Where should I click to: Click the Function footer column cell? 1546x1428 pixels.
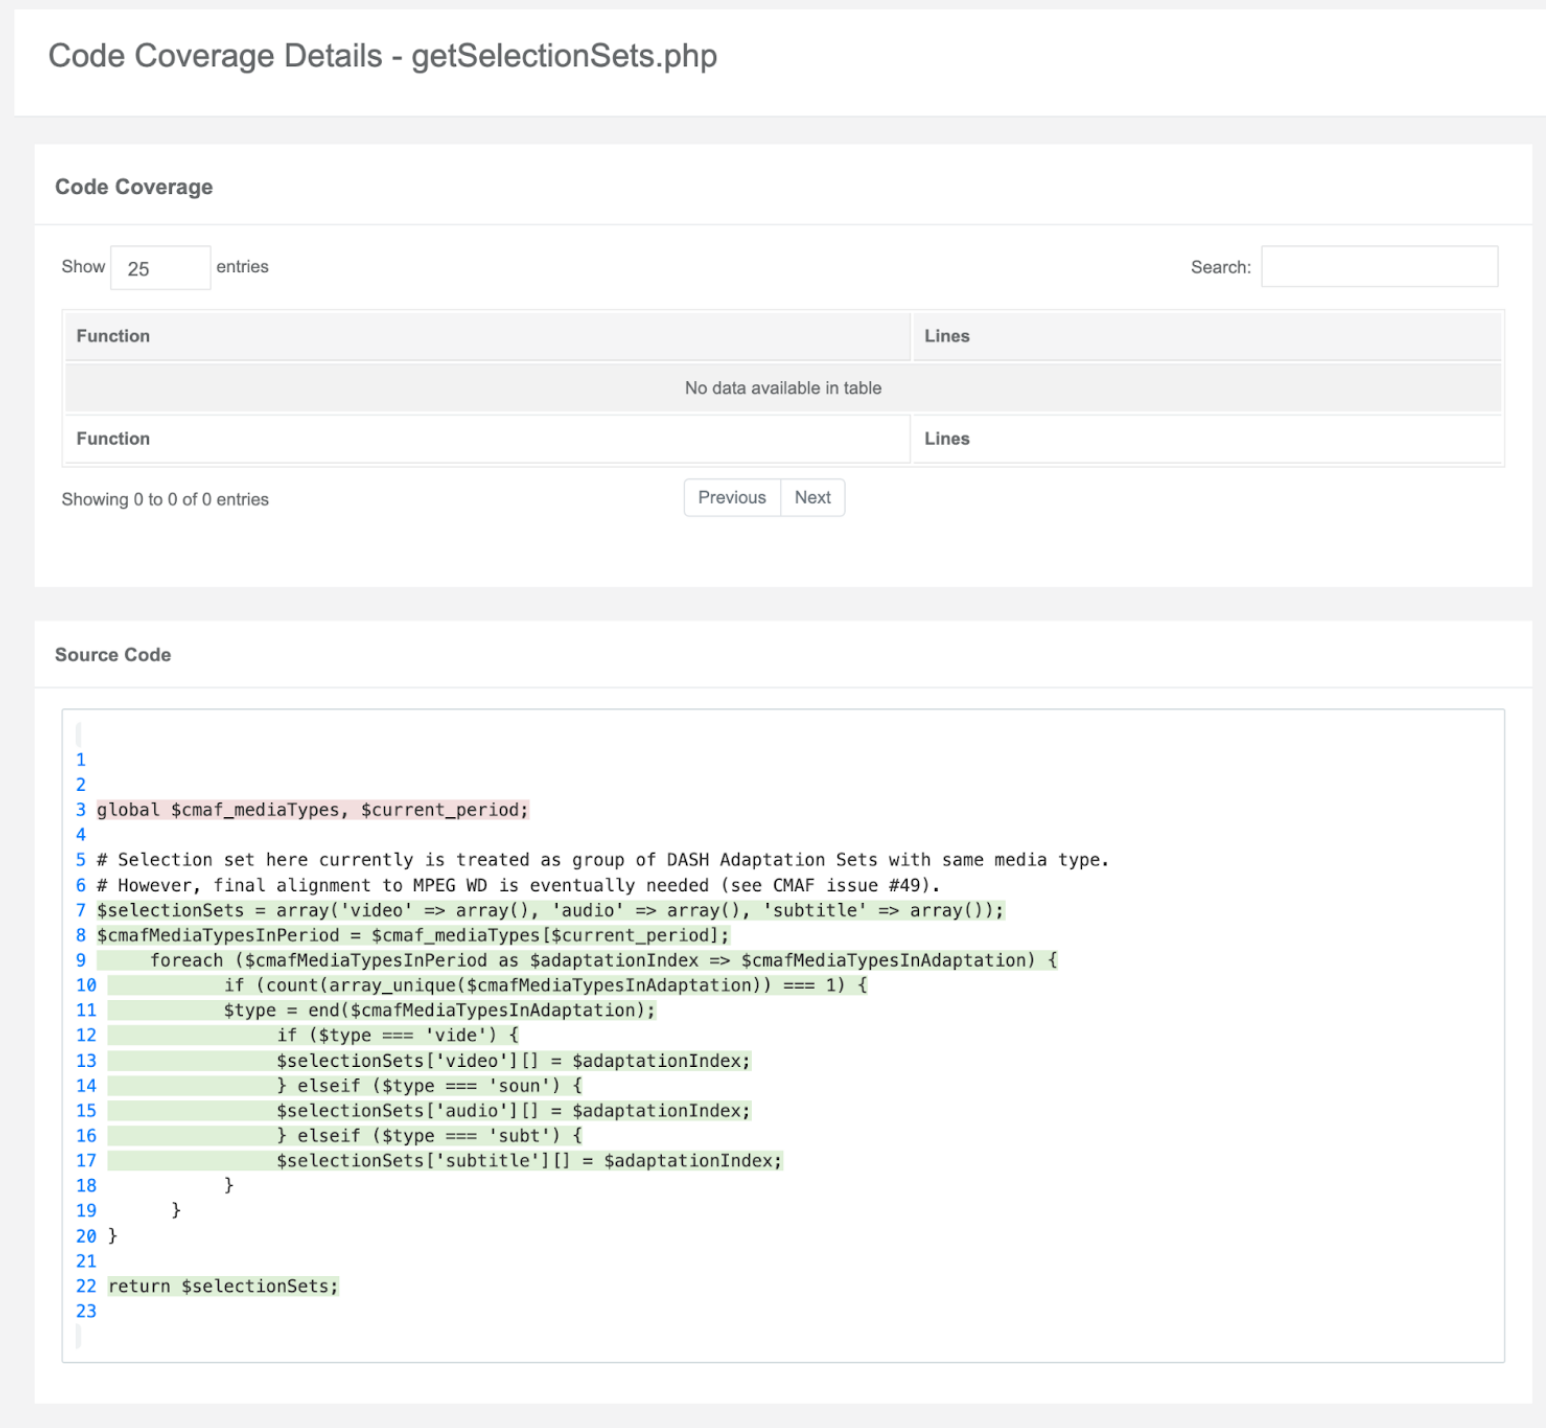[x=113, y=439]
